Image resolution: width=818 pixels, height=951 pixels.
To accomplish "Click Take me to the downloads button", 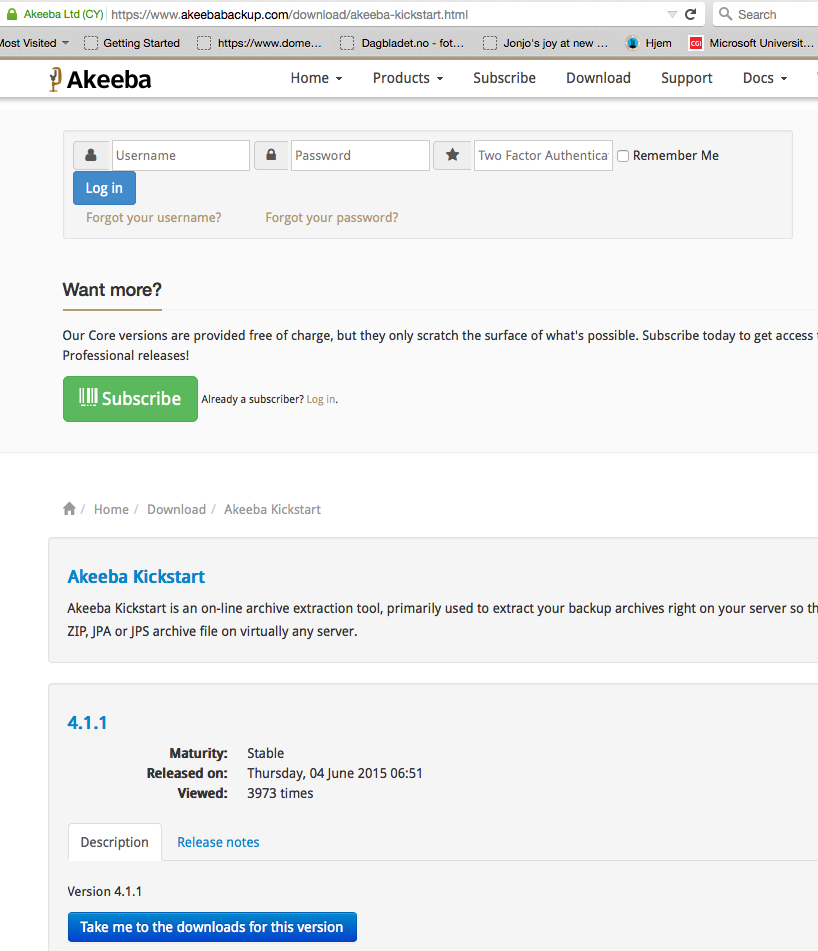I will pyautogui.click(x=212, y=927).
